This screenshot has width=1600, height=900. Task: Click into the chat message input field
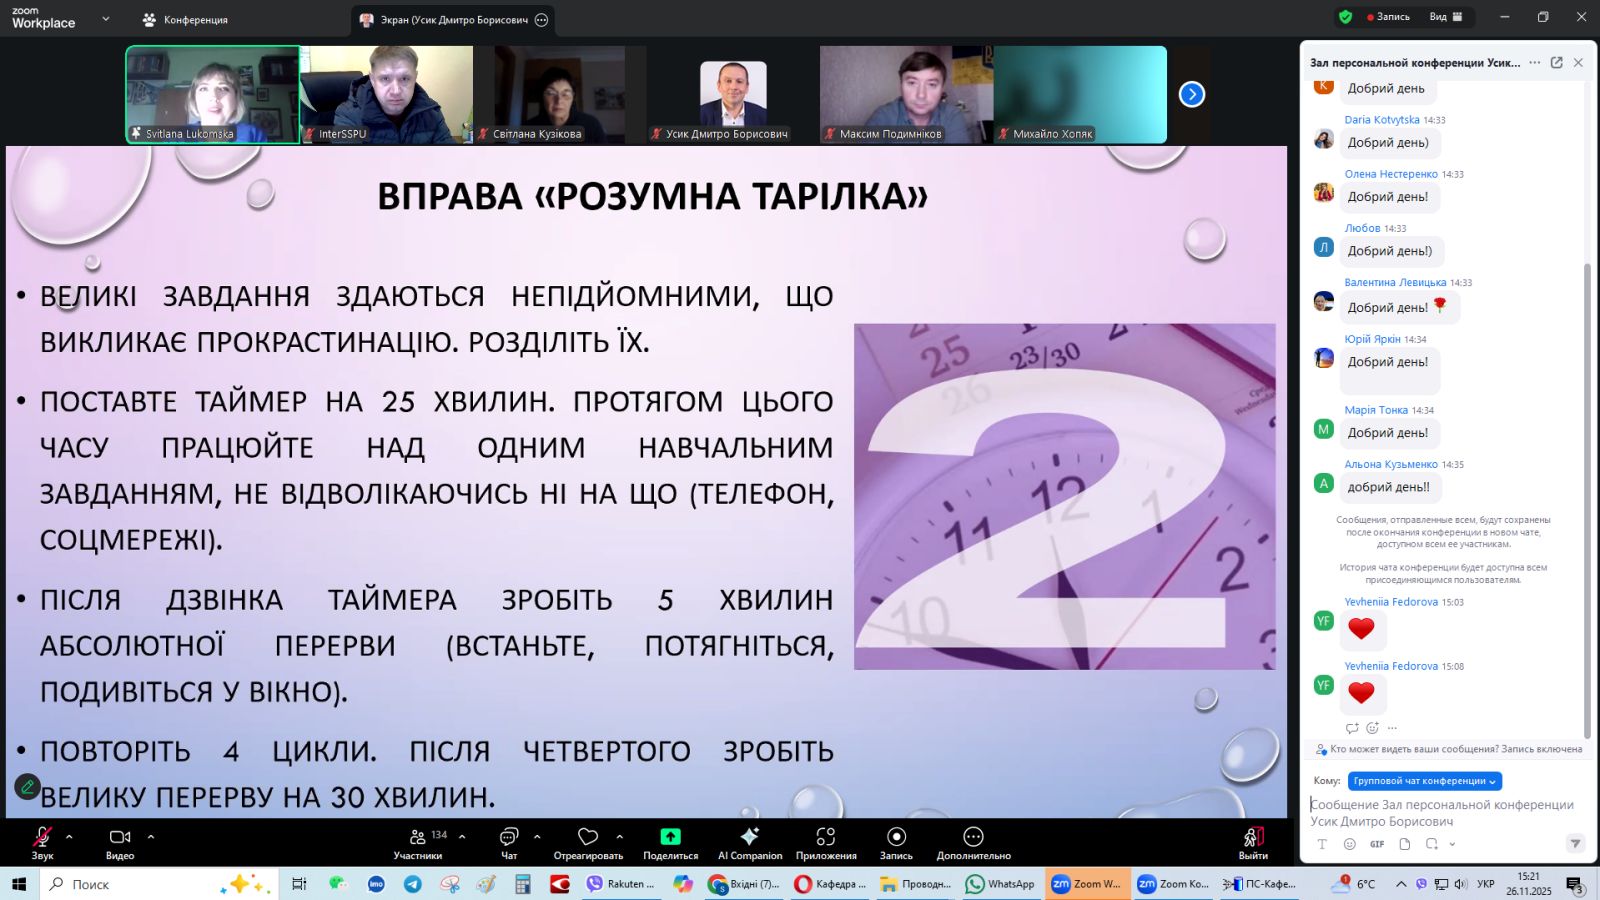[x=1442, y=812]
